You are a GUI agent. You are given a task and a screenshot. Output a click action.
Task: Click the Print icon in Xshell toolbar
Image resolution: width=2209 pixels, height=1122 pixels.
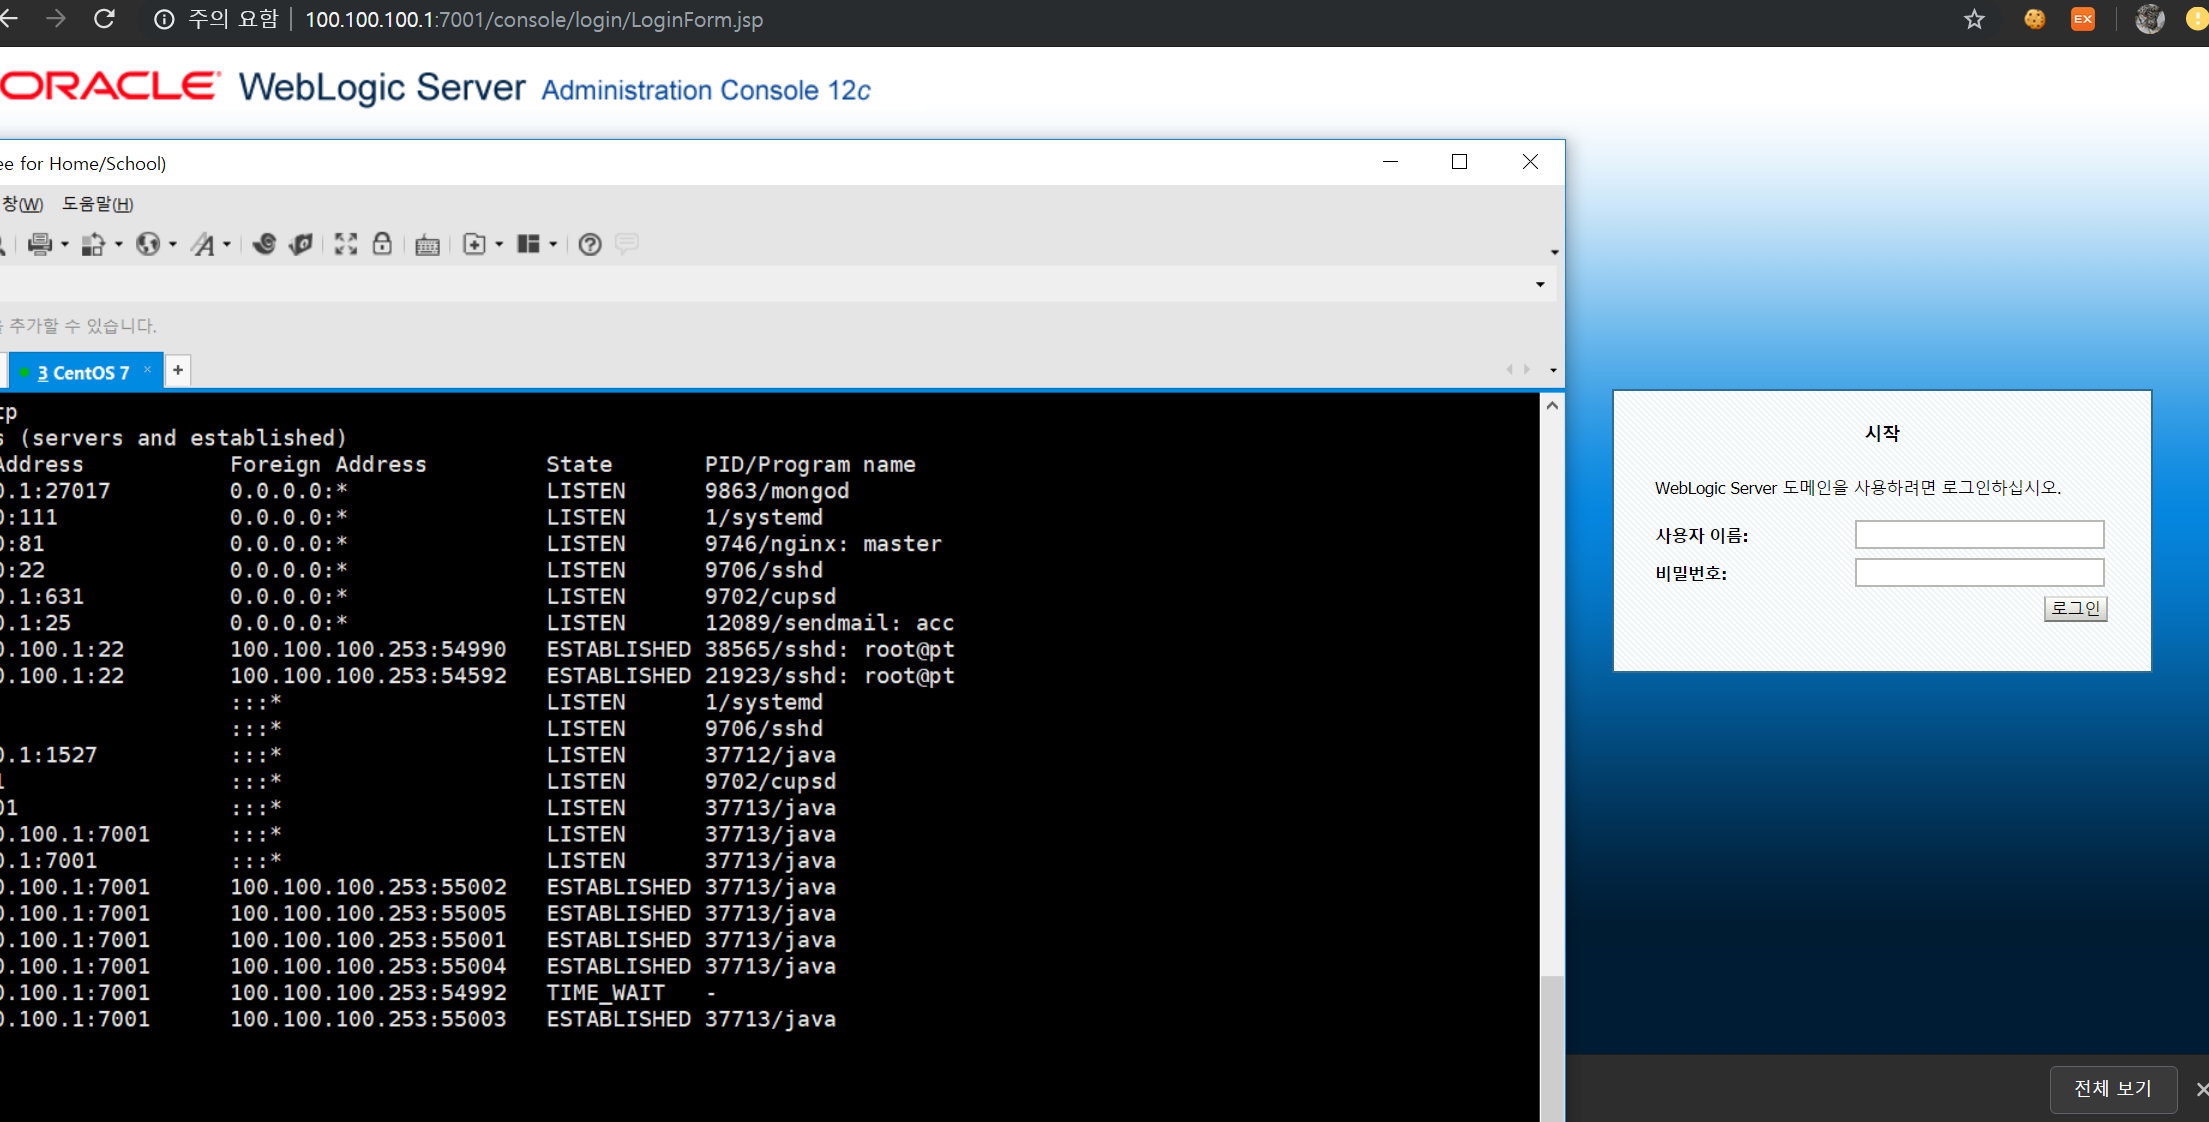click(x=40, y=244)
